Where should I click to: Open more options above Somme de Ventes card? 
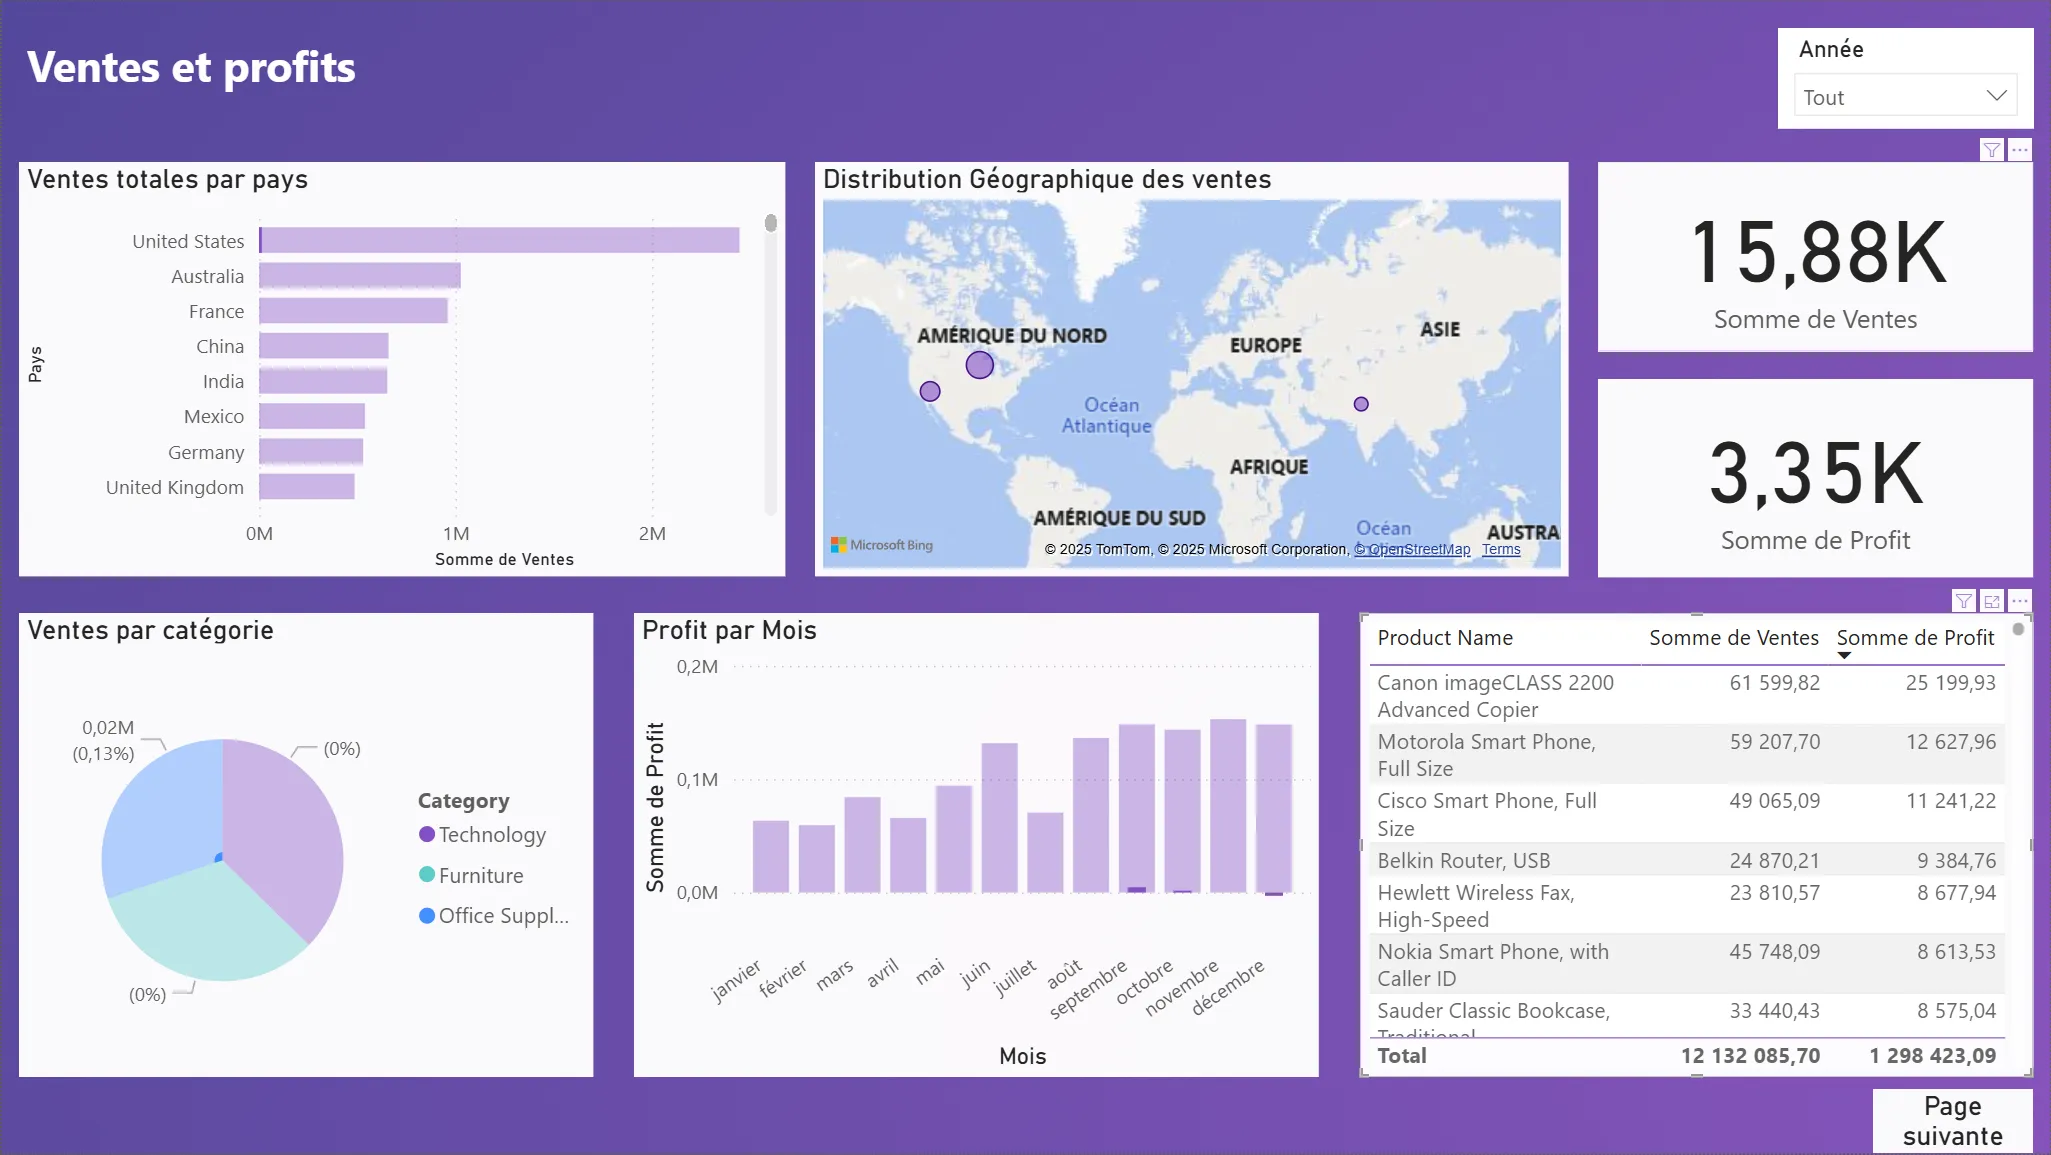coord(2020,150)
